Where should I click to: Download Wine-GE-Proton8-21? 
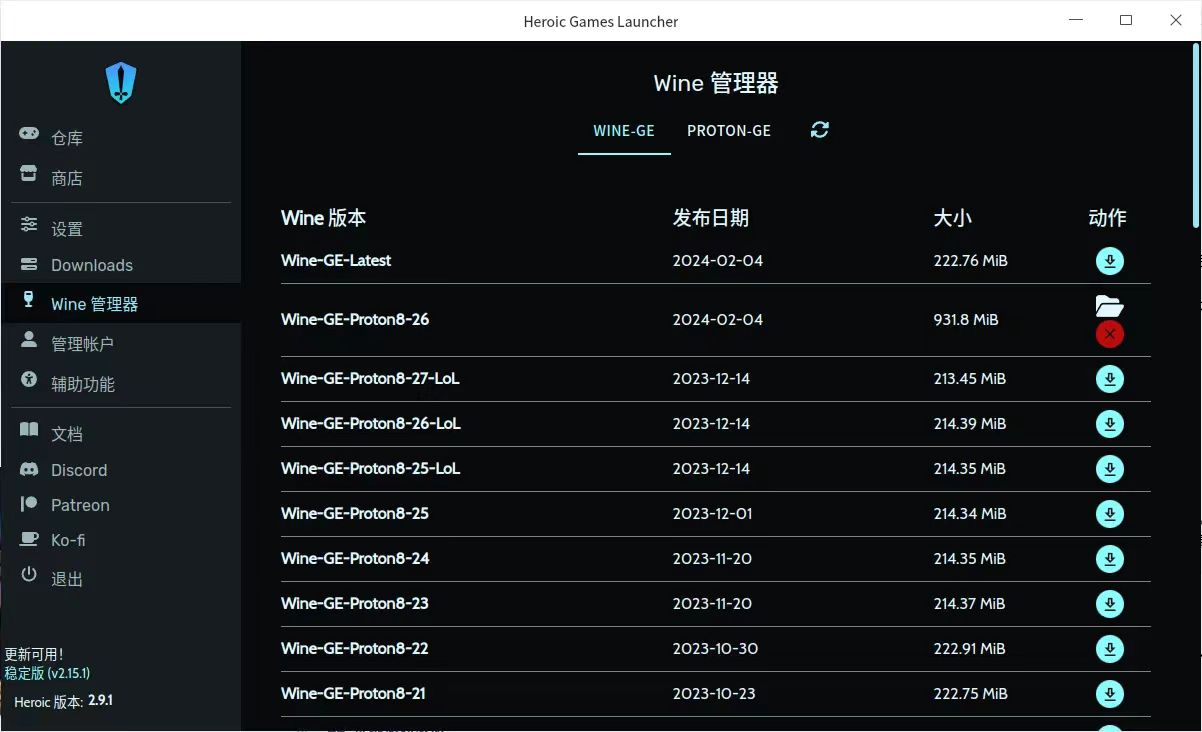pyautogui.click(x=1110, y=694)
